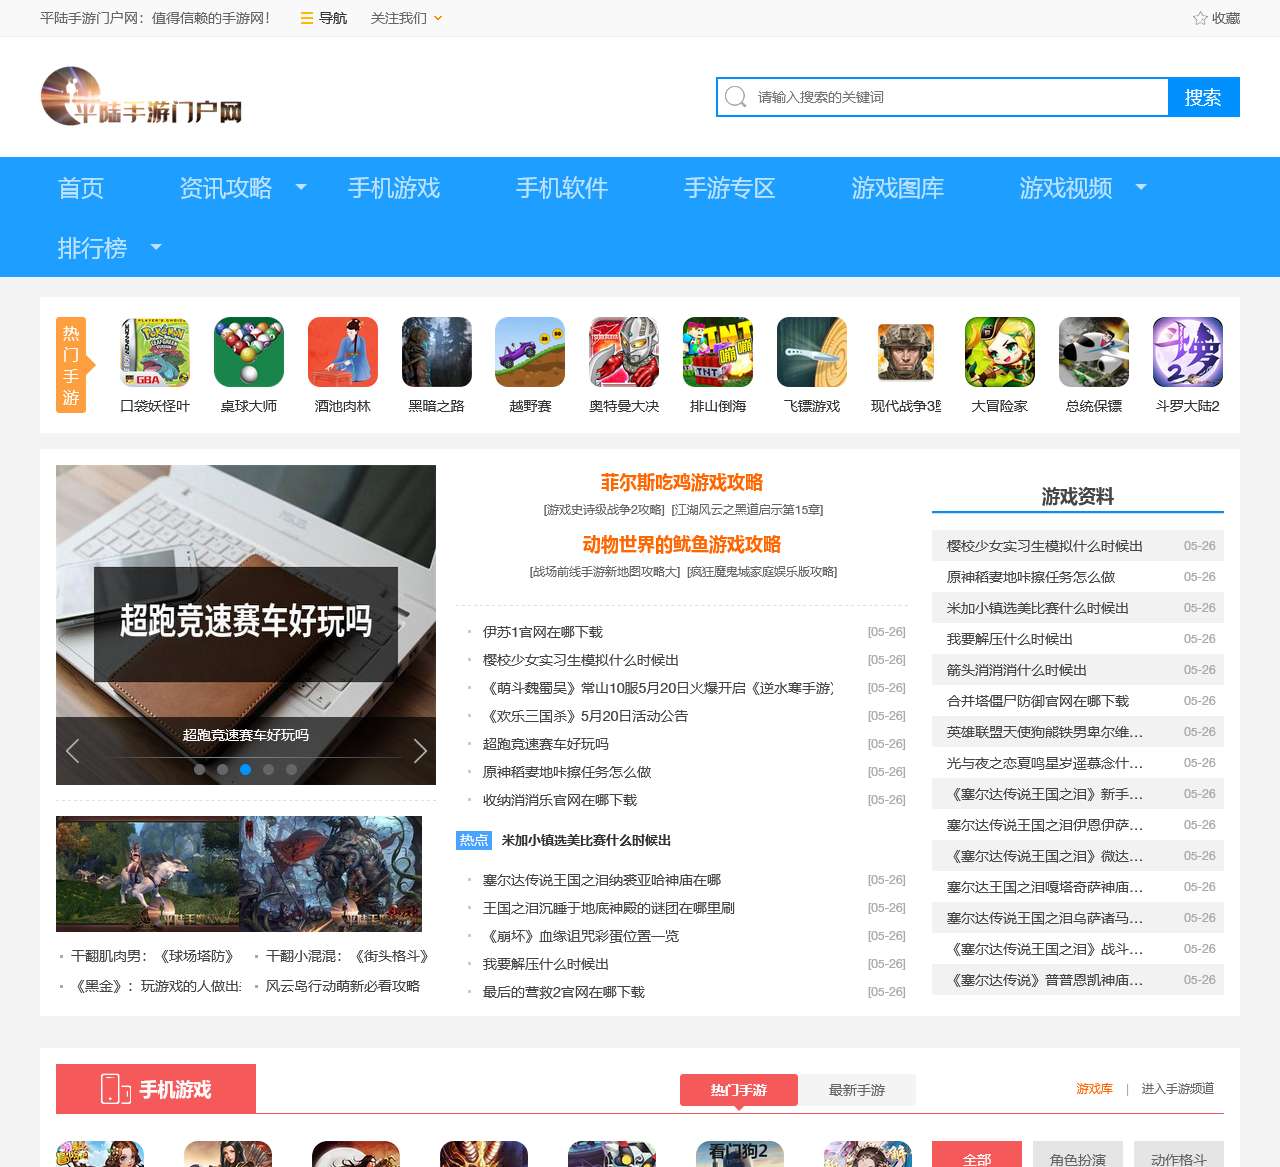Open 箭头消消消什么时候出 in 游戏资料
This screenshot has width=1280, height=1167.
click(x=1016, y=670)
